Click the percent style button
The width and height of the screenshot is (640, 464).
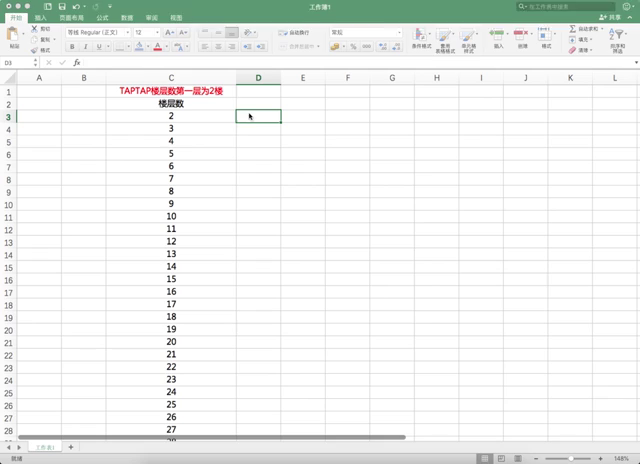[353, 46]
